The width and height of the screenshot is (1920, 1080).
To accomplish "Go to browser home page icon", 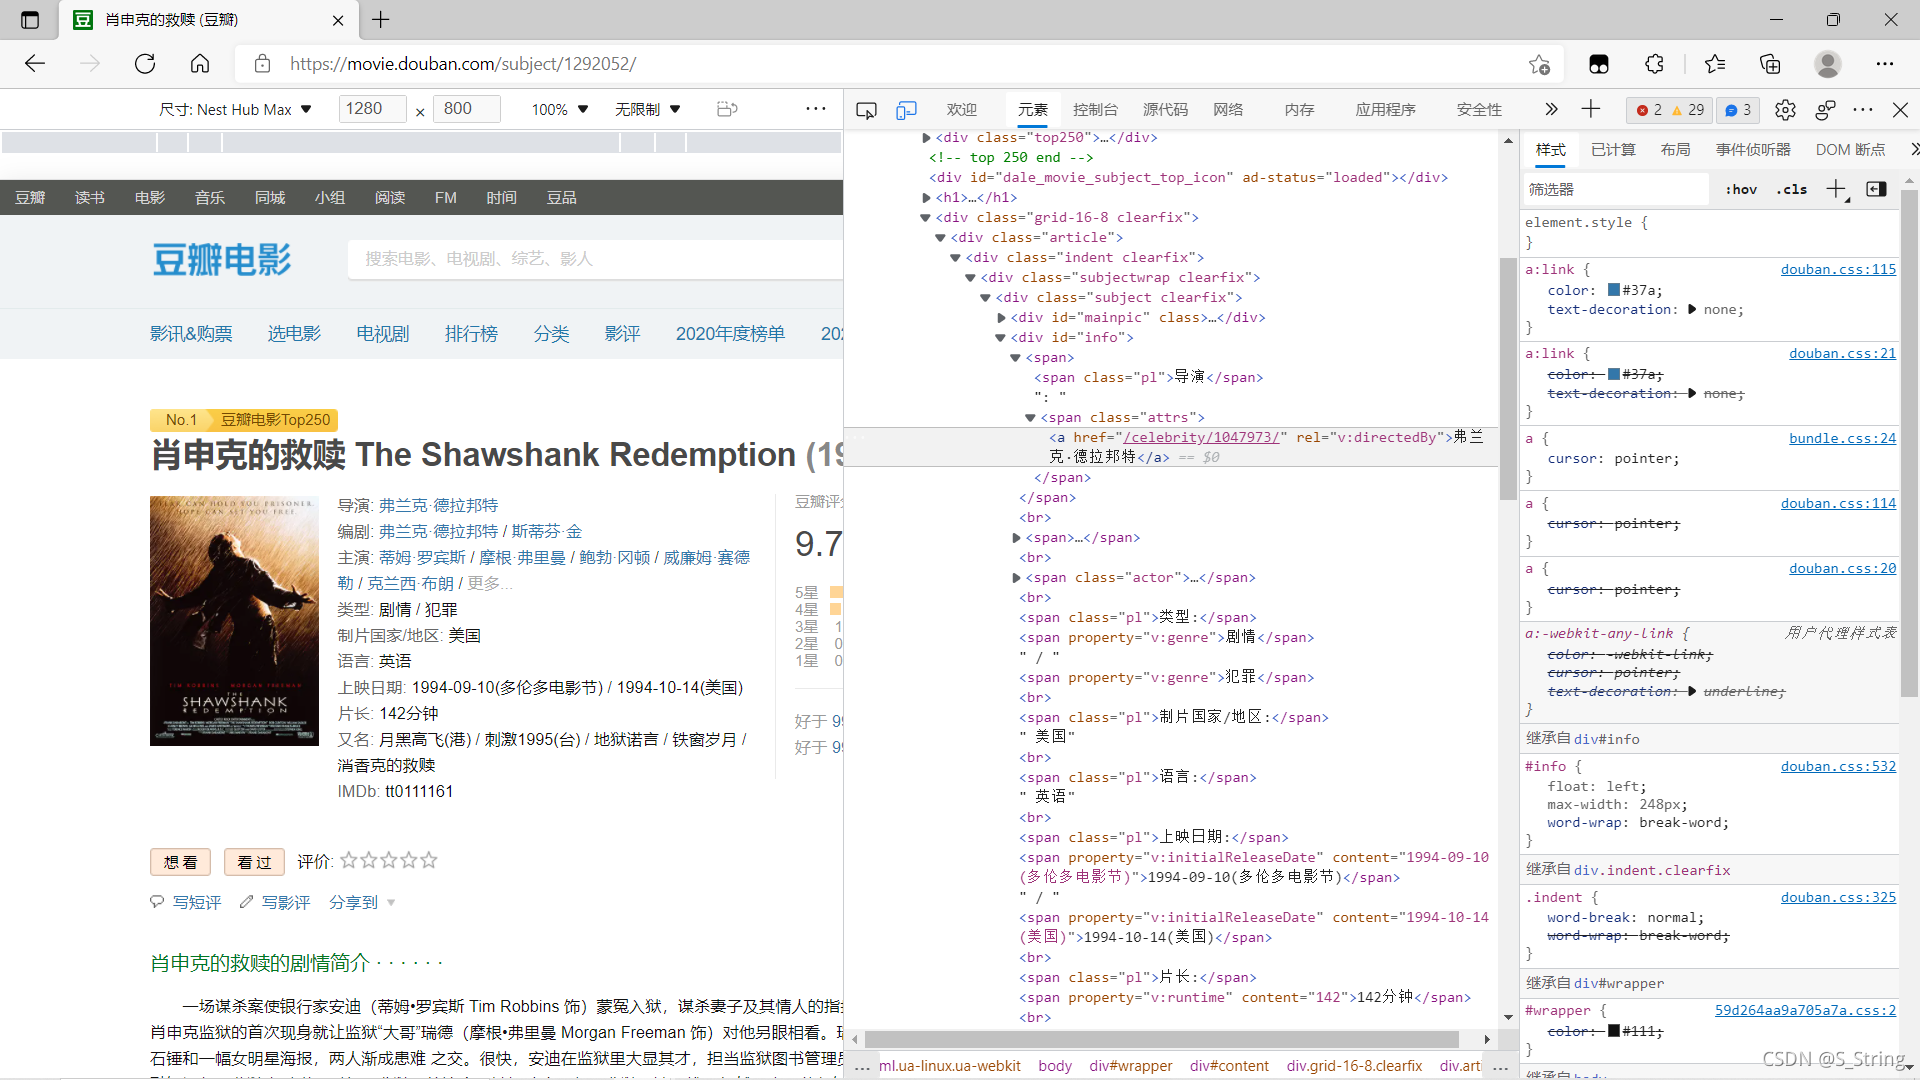I will (x=200, y=64).
